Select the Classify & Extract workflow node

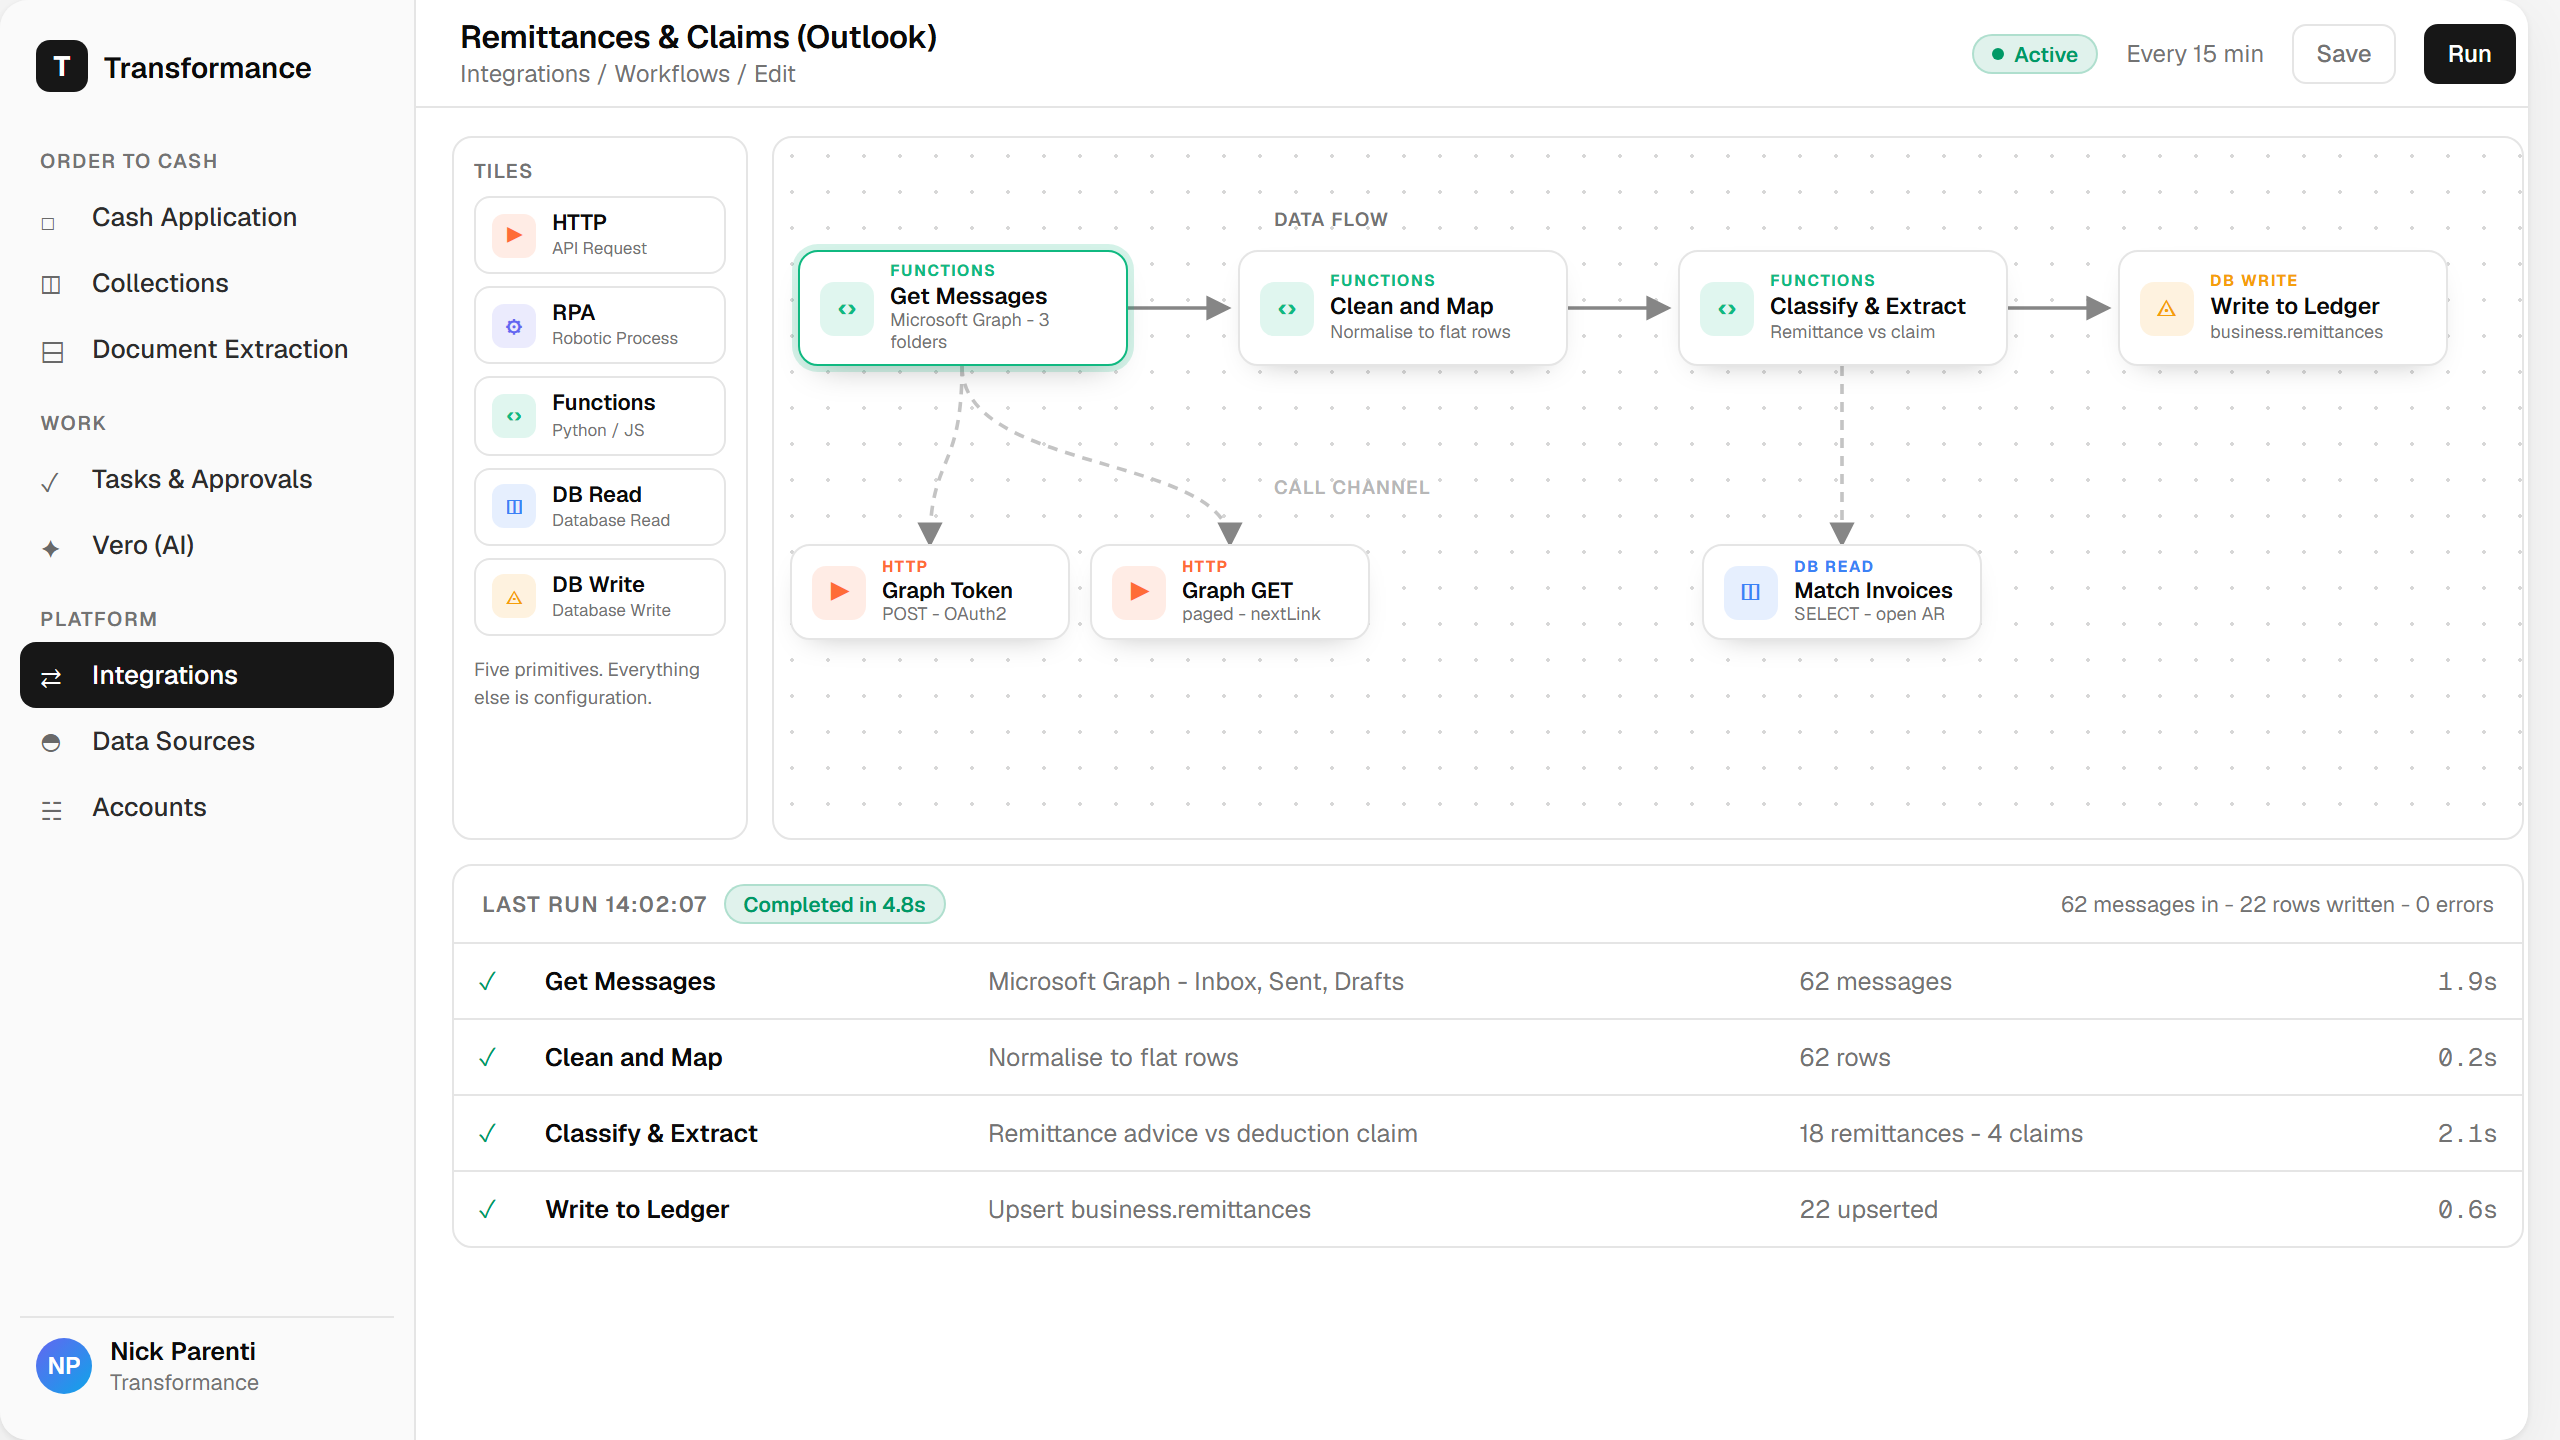coord(1842,308)
